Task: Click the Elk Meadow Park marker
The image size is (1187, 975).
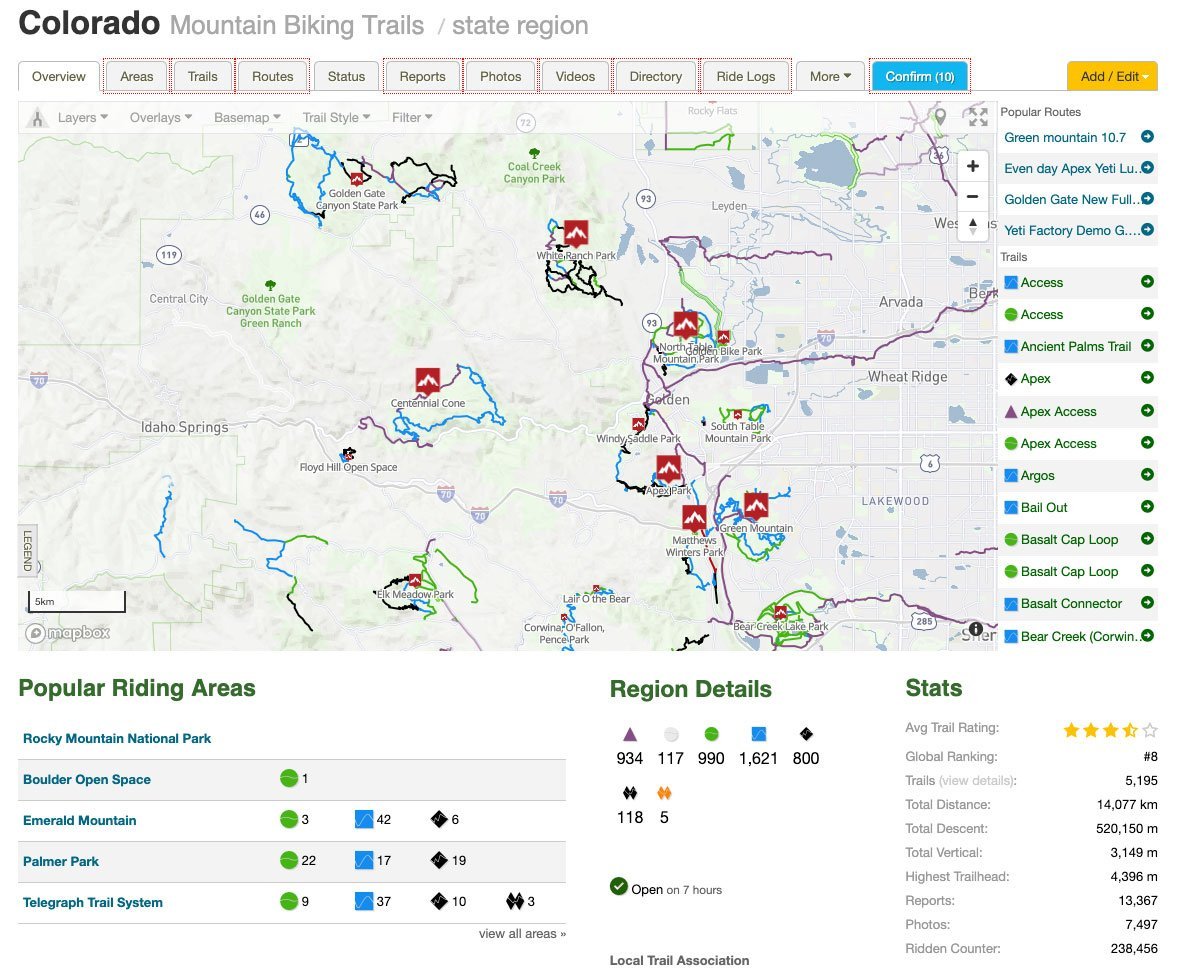Action: [x=415, y=581]
